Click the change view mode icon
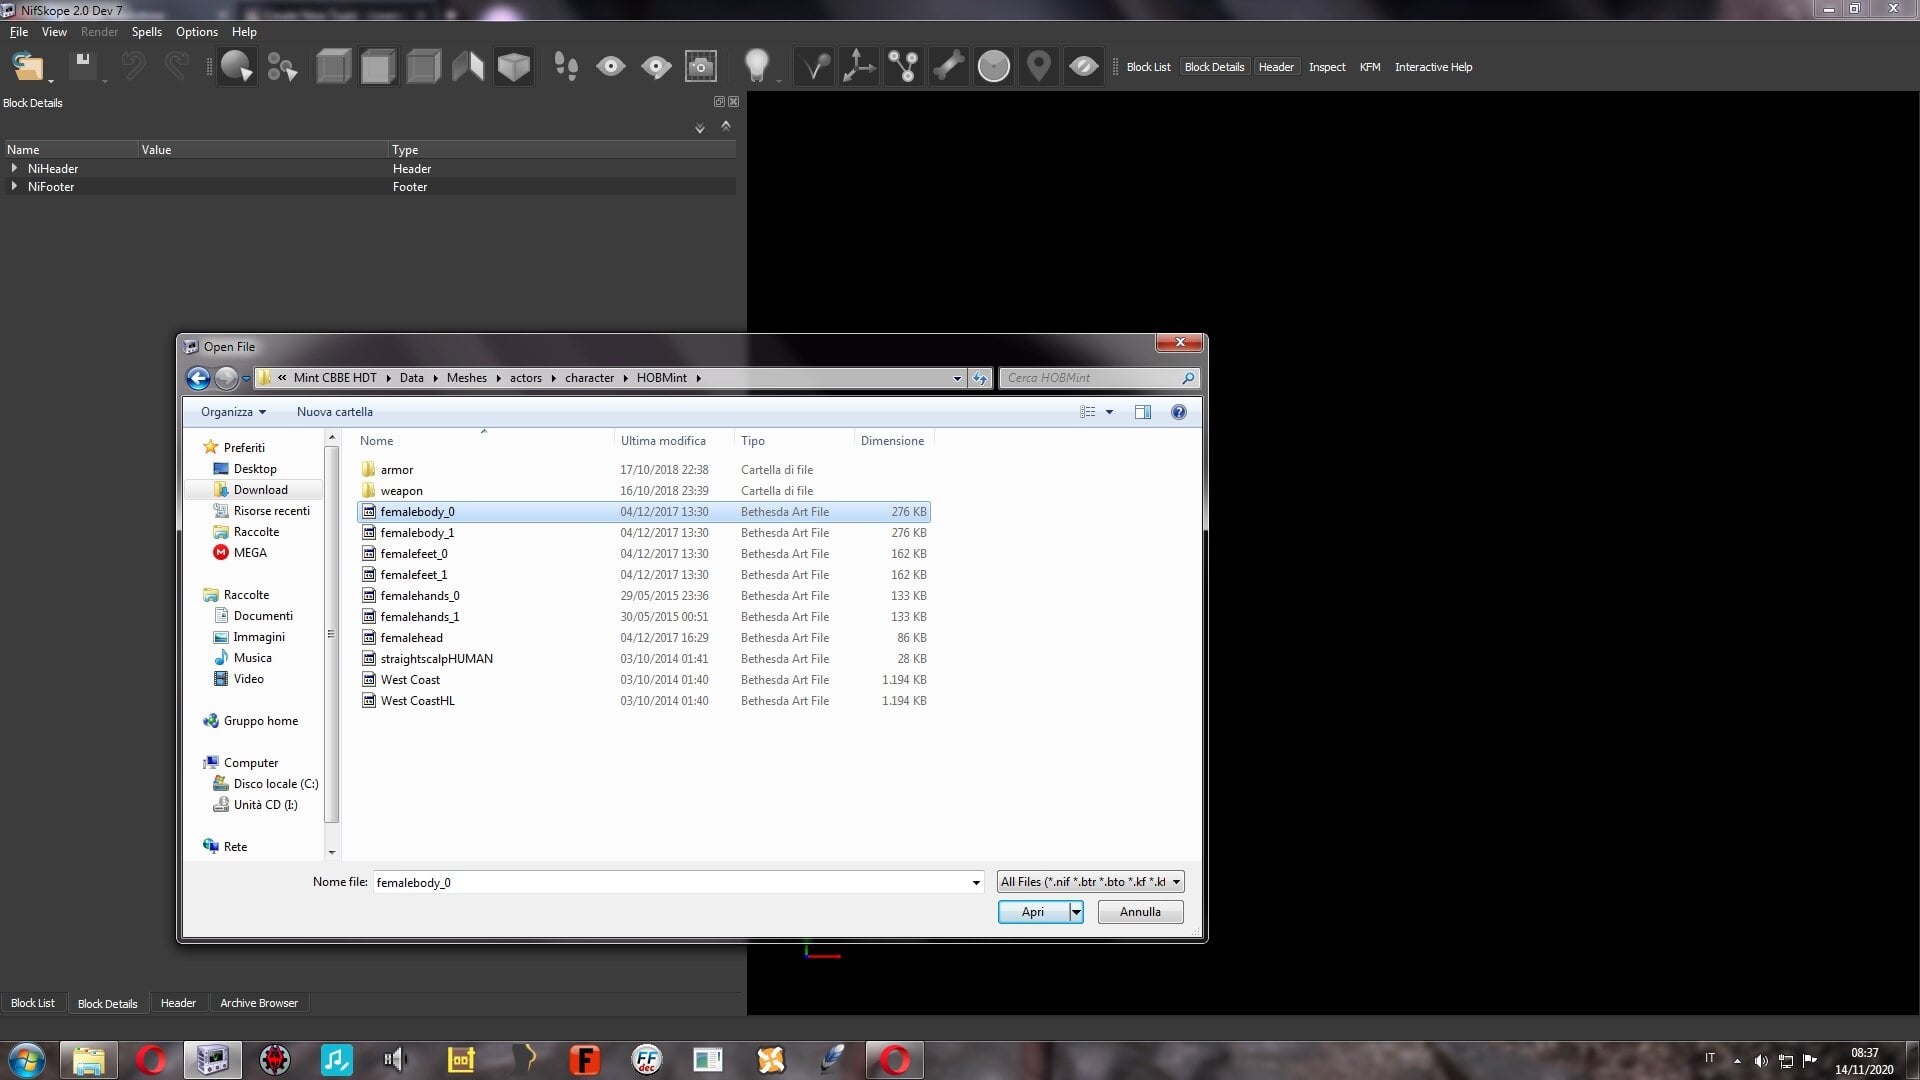The height and width of the screenshot is (1080, 1920). pos(1088,412)
